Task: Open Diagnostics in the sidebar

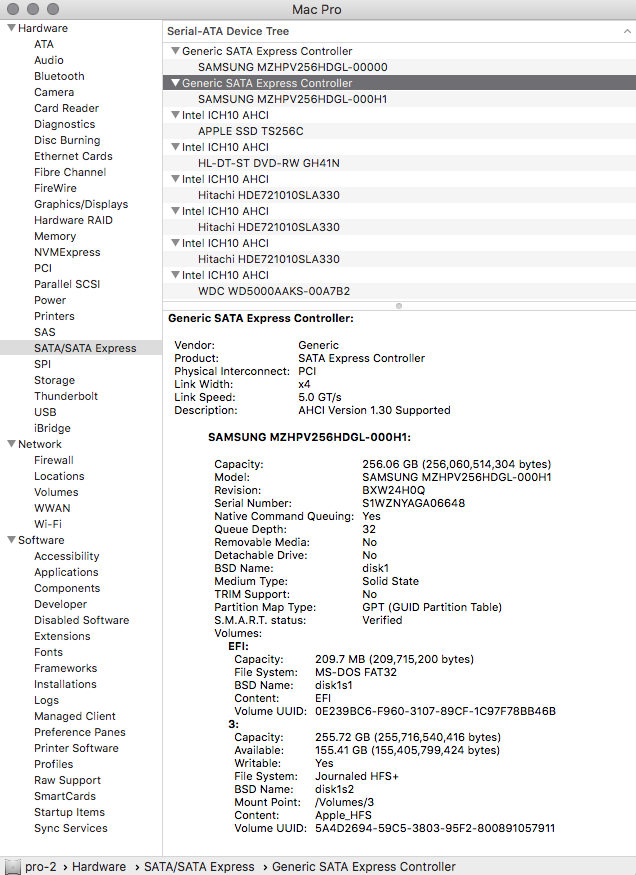Action: point(64,124)
